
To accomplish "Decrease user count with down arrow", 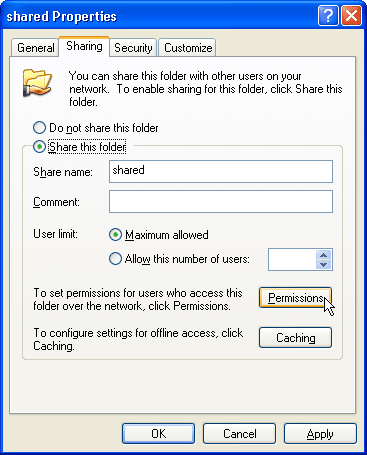I will [323, 265].
